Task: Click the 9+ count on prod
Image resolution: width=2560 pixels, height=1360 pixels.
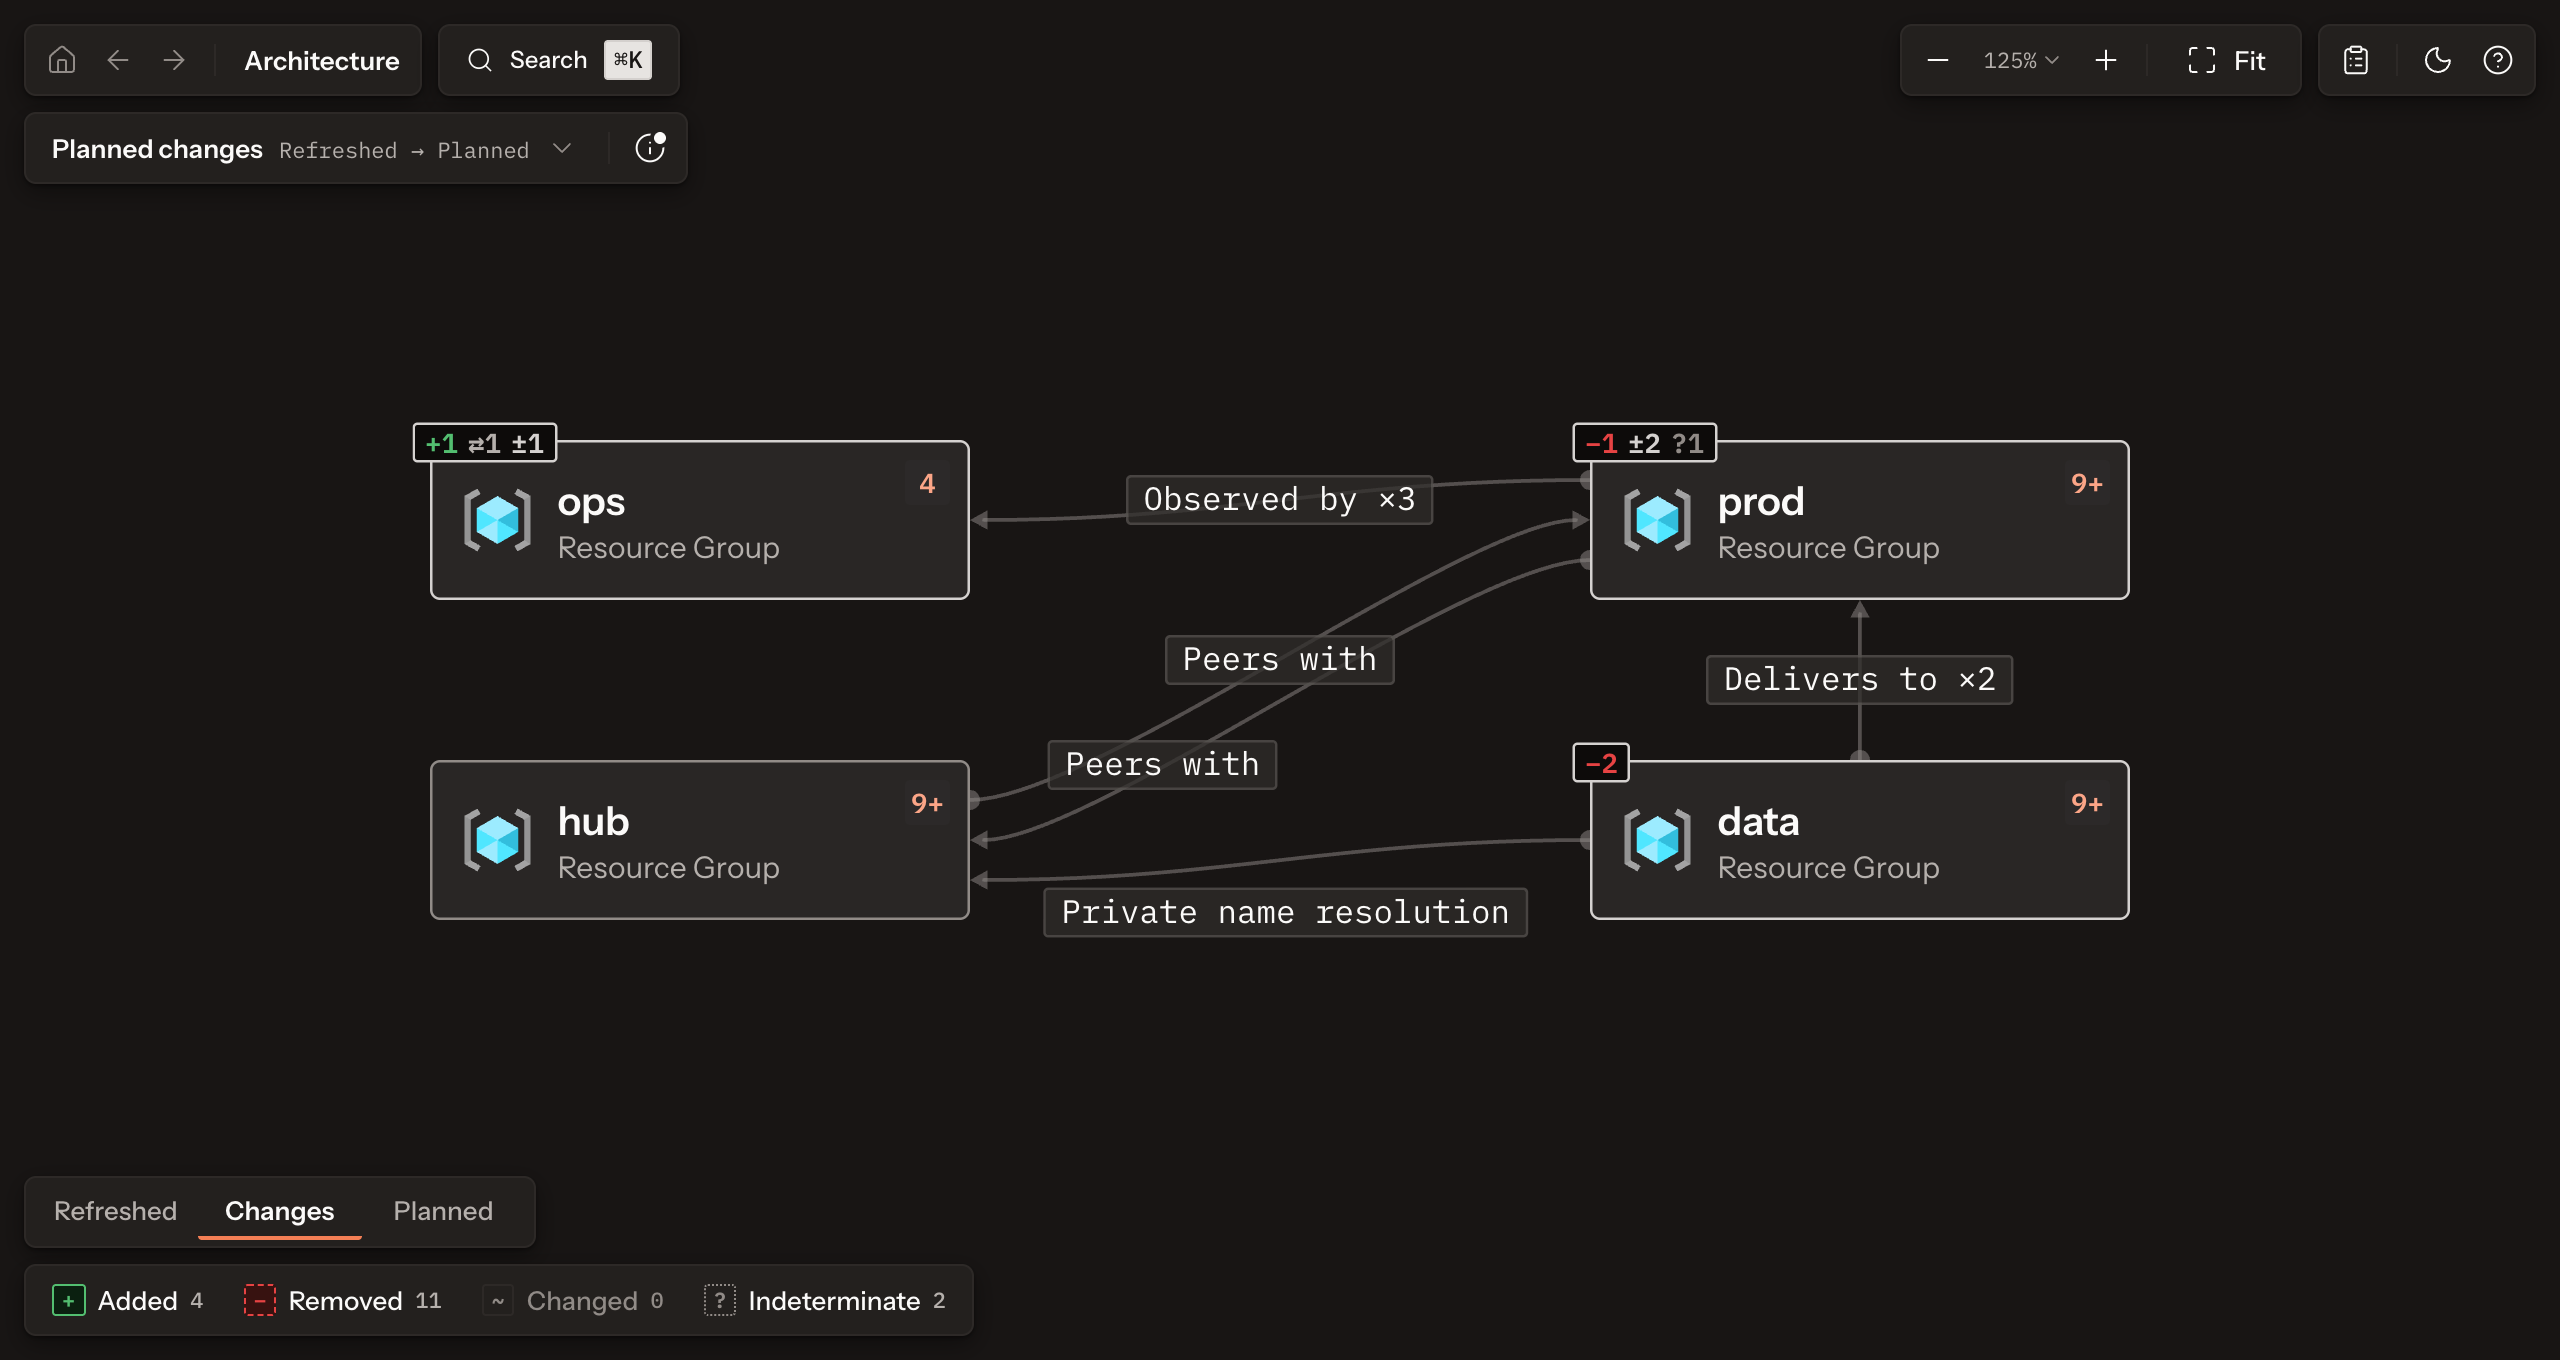Action: 2087,484
